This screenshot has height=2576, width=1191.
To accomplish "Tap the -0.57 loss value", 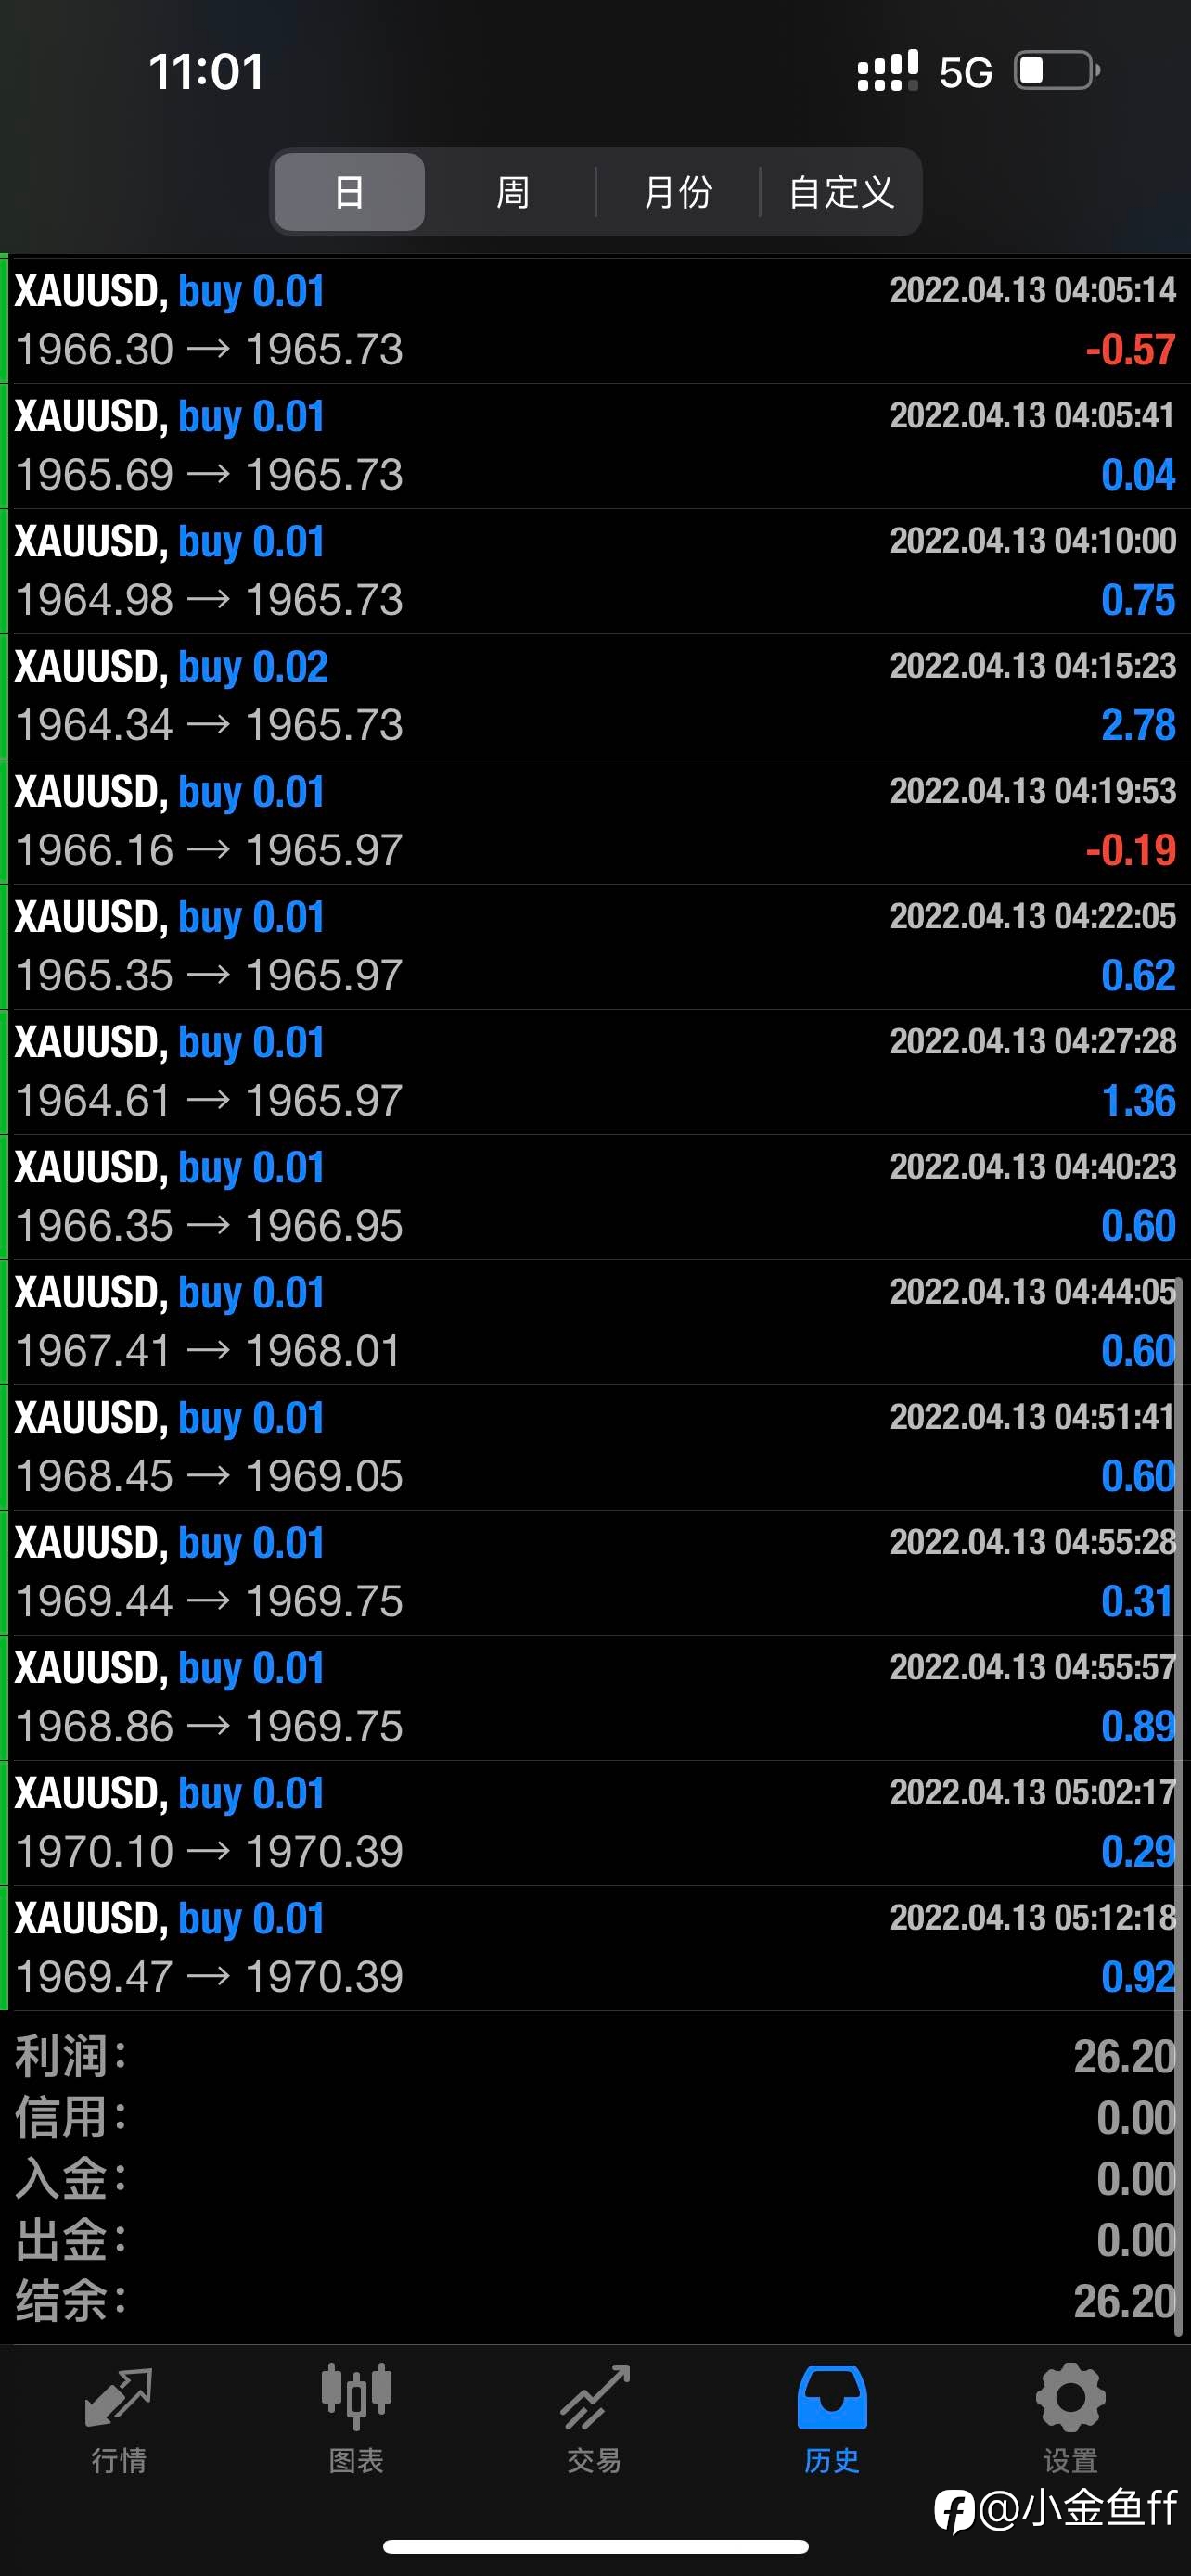I will (x=1130, y=350).
